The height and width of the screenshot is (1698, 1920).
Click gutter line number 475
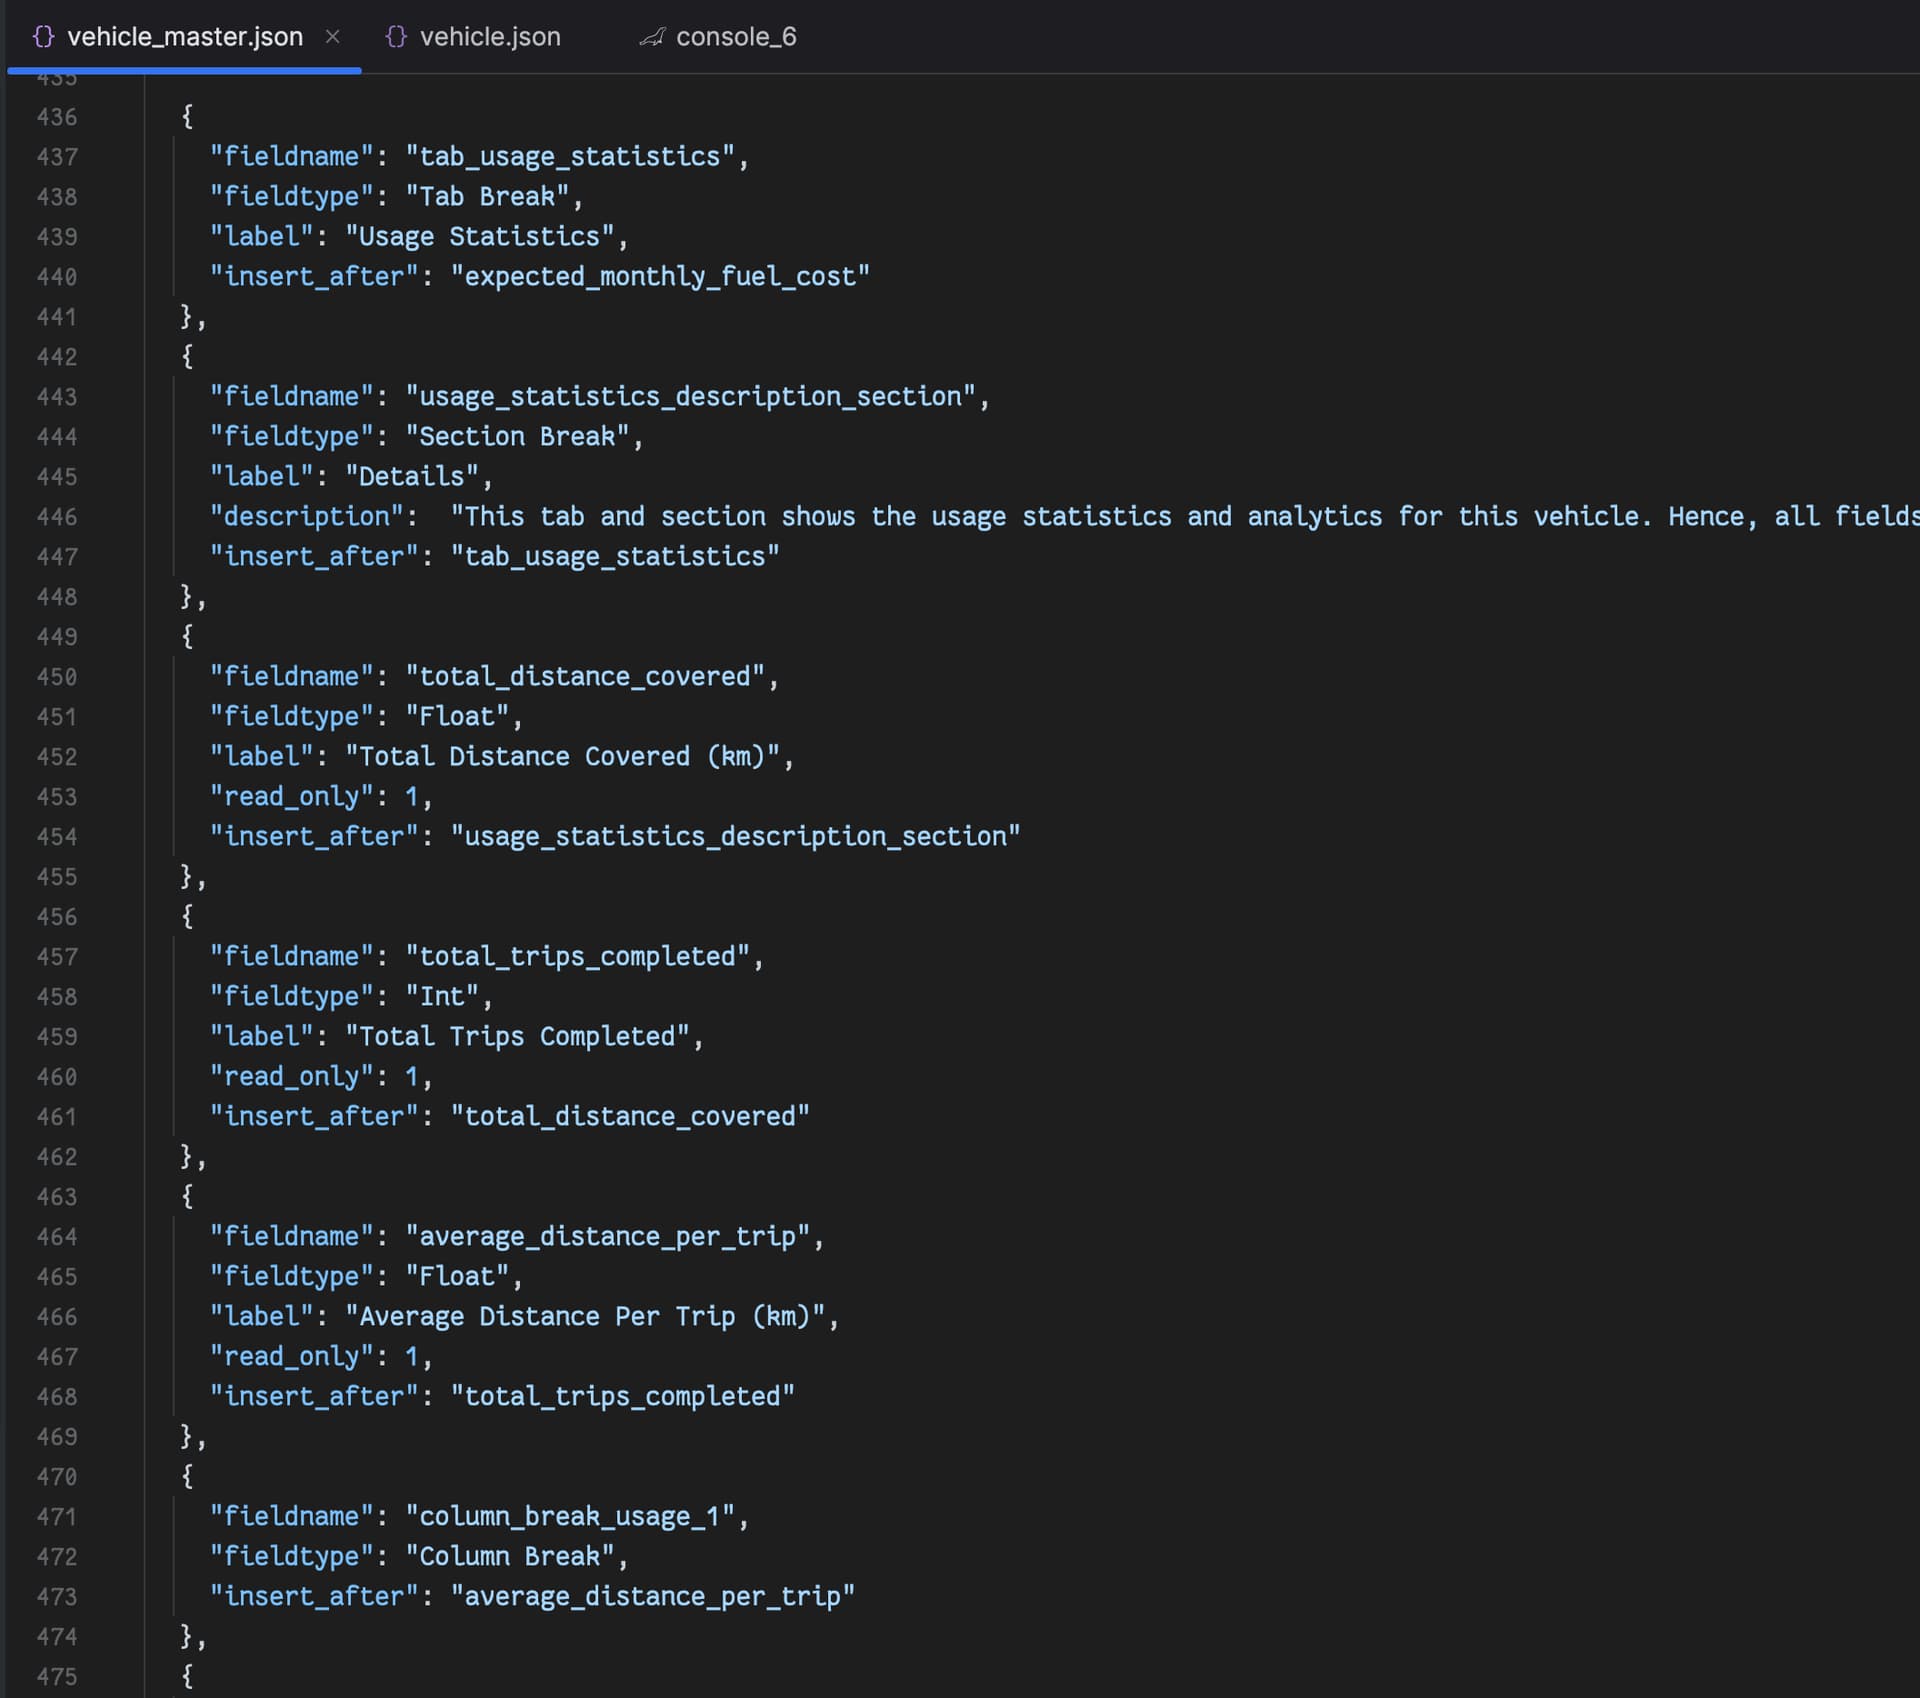[57, 1677]
